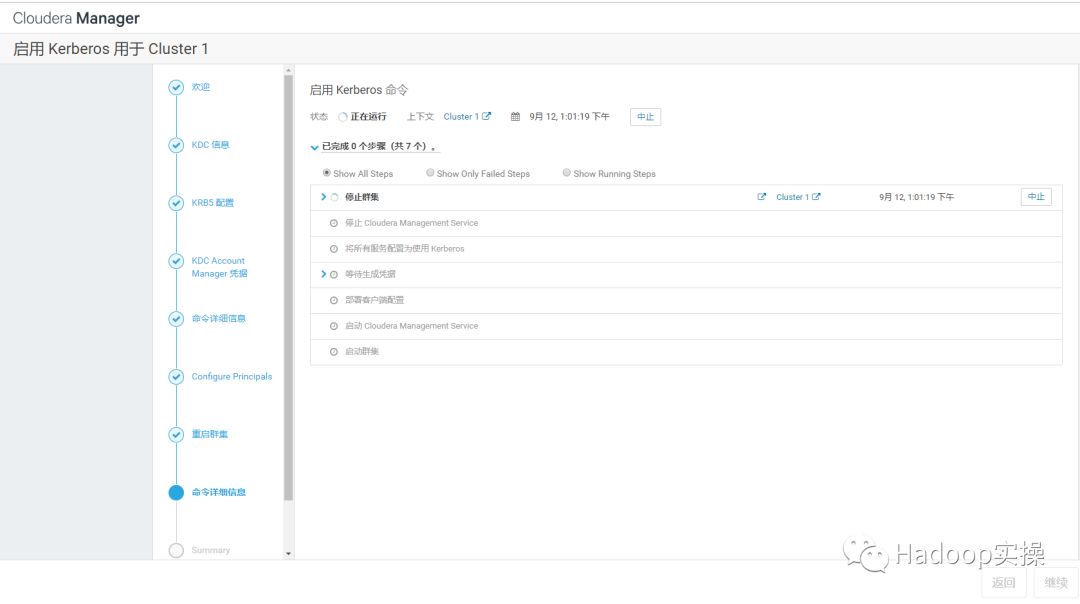Click the Summary wizard step label

tap(211, 550)
